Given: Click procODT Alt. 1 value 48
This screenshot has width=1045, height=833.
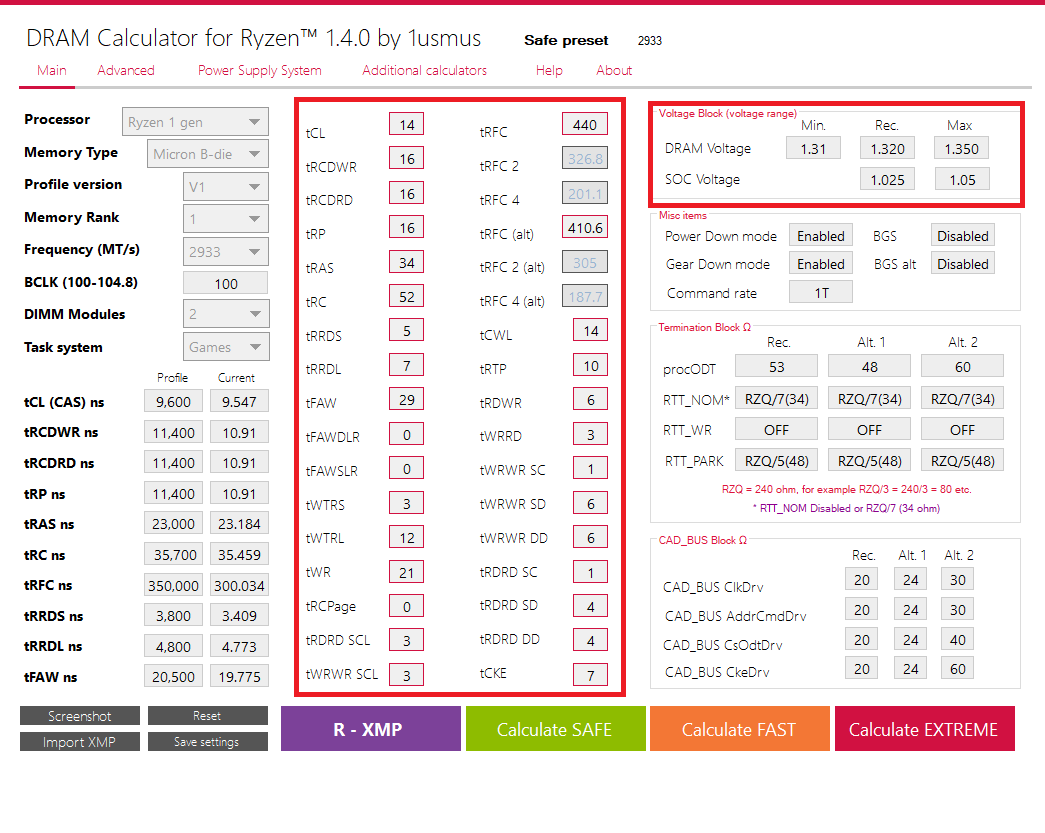Looking at the screenshot, I should 869,367.
